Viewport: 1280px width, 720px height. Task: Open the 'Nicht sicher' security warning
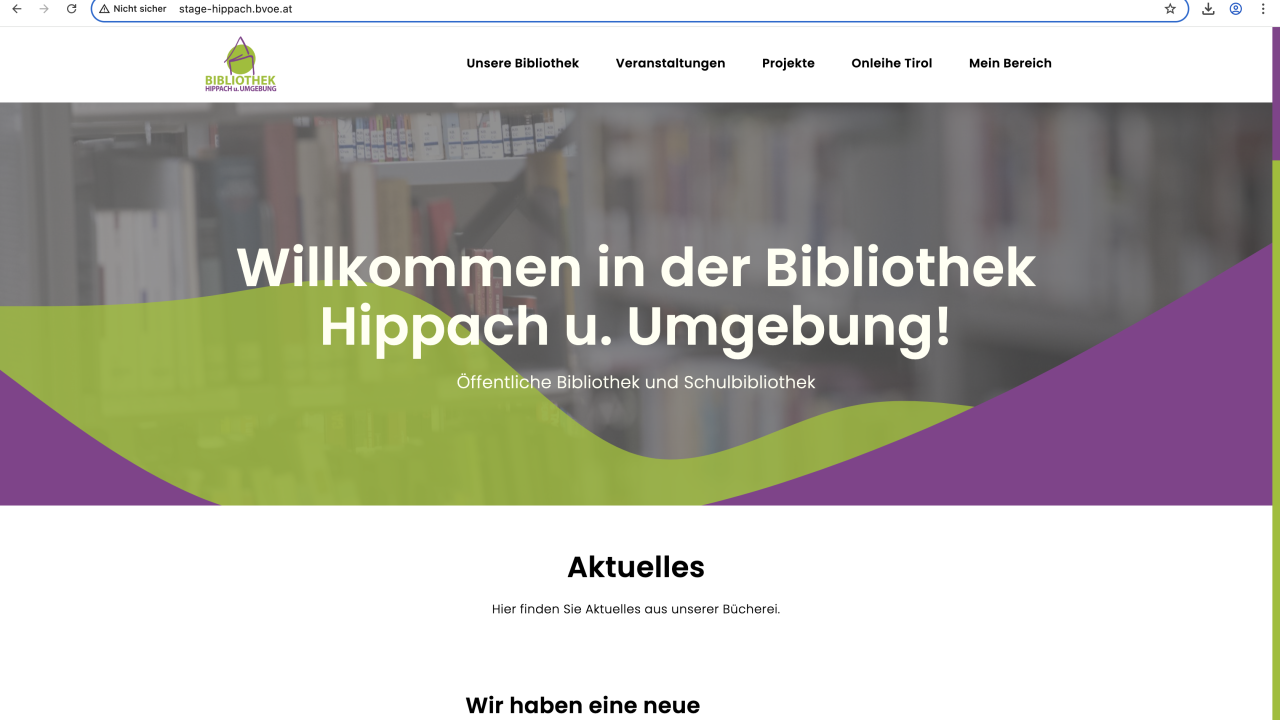(133, 9)
